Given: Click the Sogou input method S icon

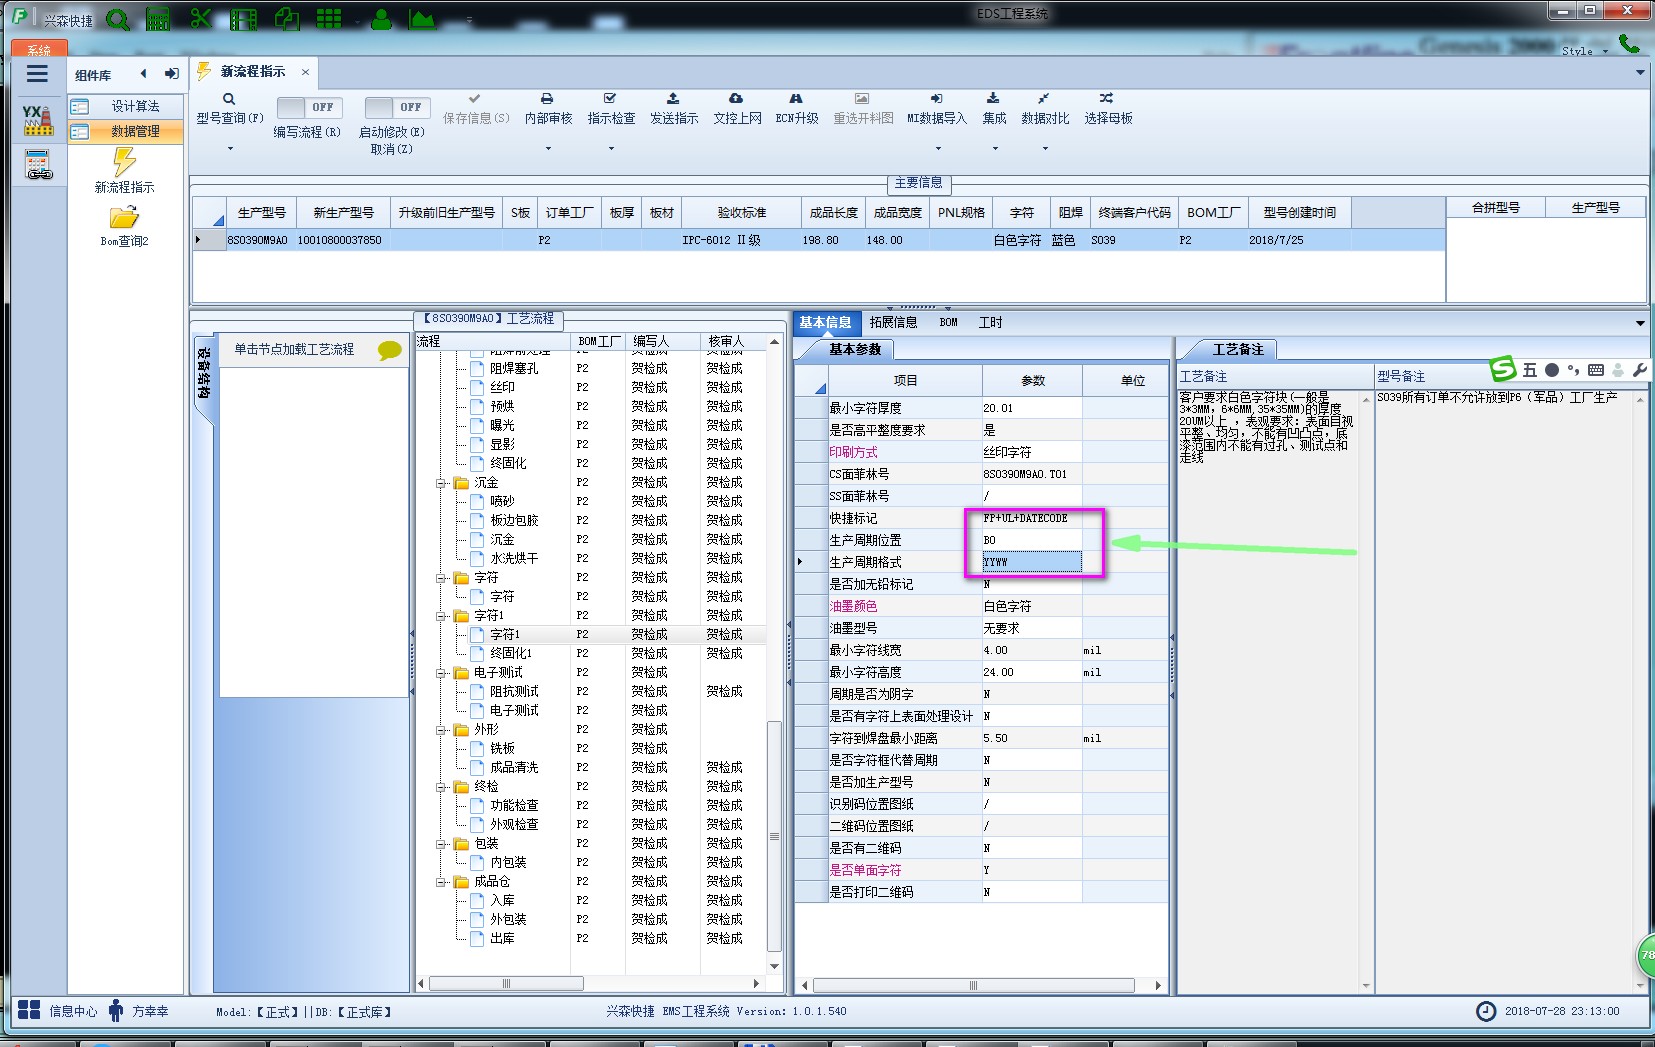Looking at the screenshot, I should point(1504,369).
